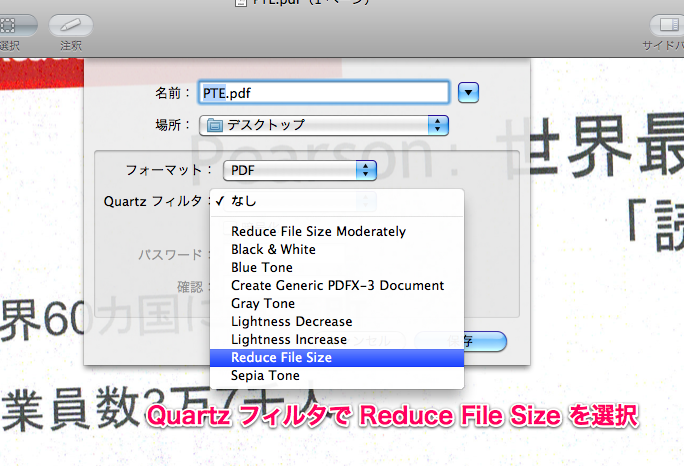
Task: Select Gray Tone in the filter menu
Action: 336,304
